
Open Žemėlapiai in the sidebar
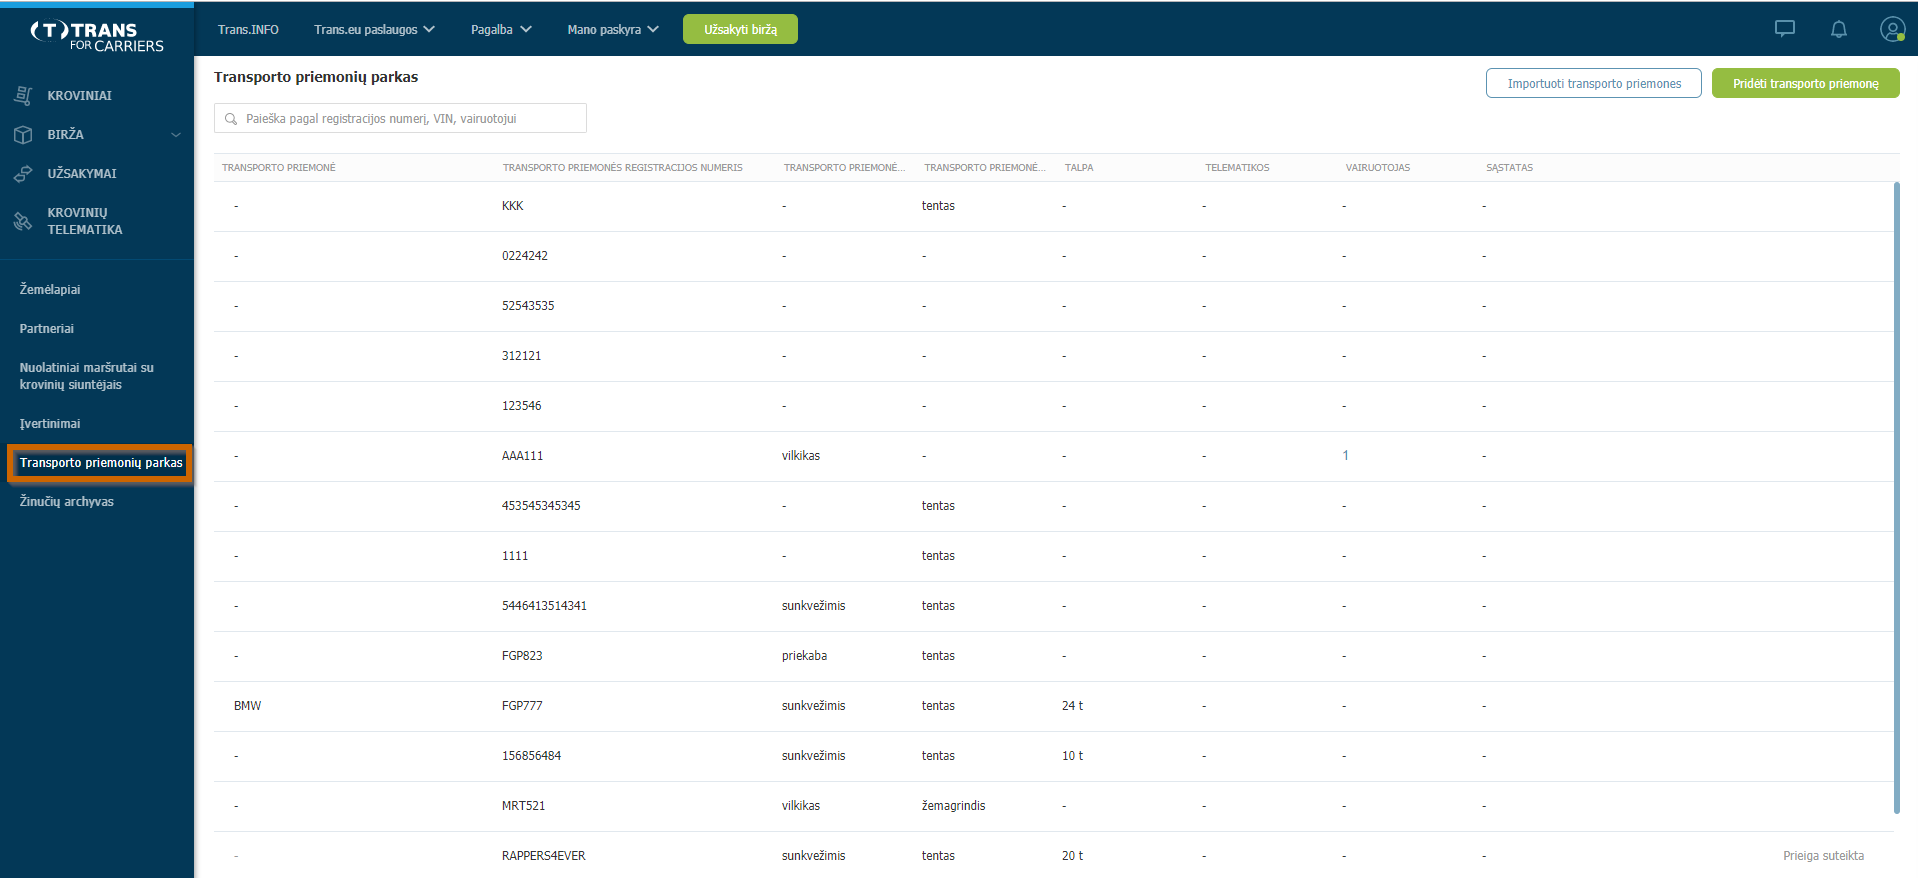coord(50,290)
